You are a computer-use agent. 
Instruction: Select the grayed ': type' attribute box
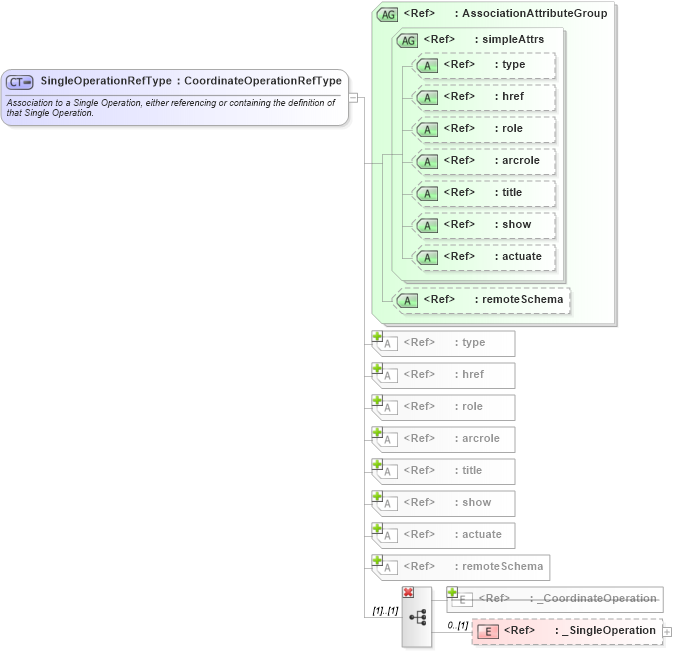tap(443, 343)
